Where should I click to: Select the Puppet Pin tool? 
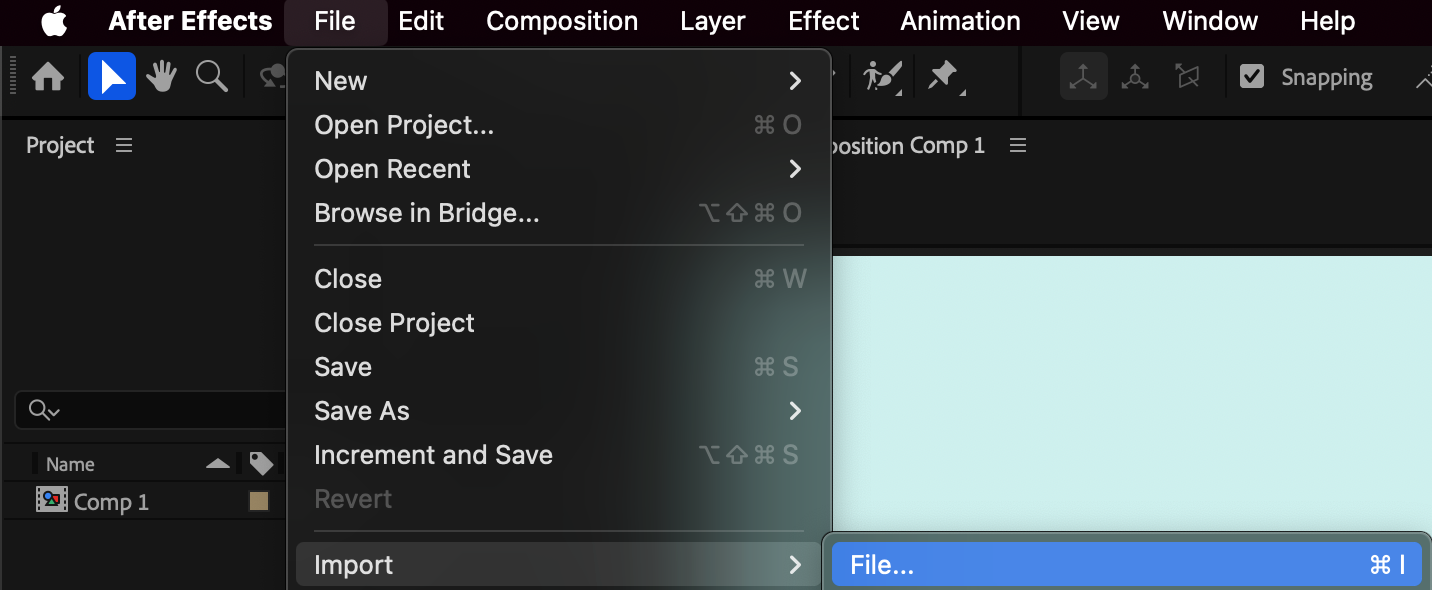[944, 77]
